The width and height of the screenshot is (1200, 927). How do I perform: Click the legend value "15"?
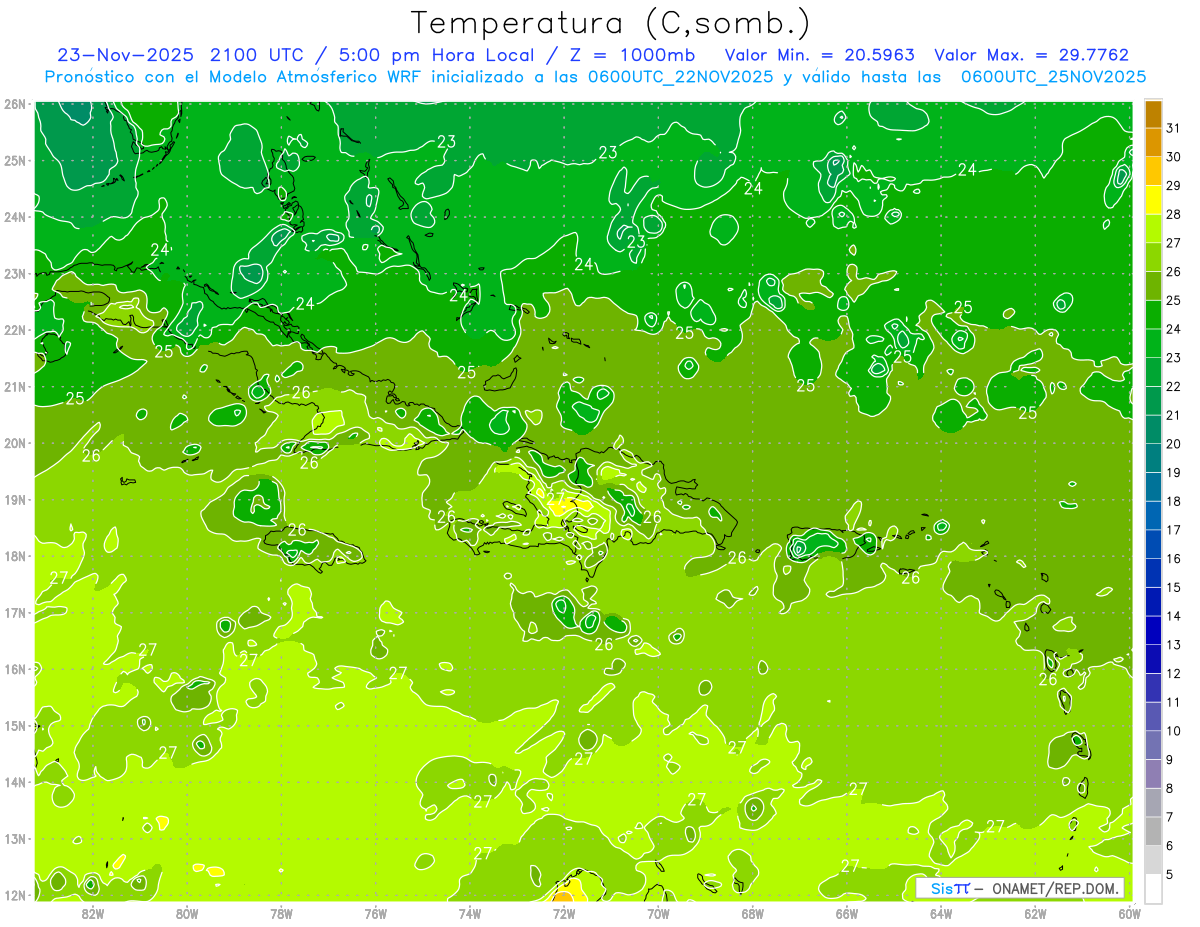point(1174,588)
